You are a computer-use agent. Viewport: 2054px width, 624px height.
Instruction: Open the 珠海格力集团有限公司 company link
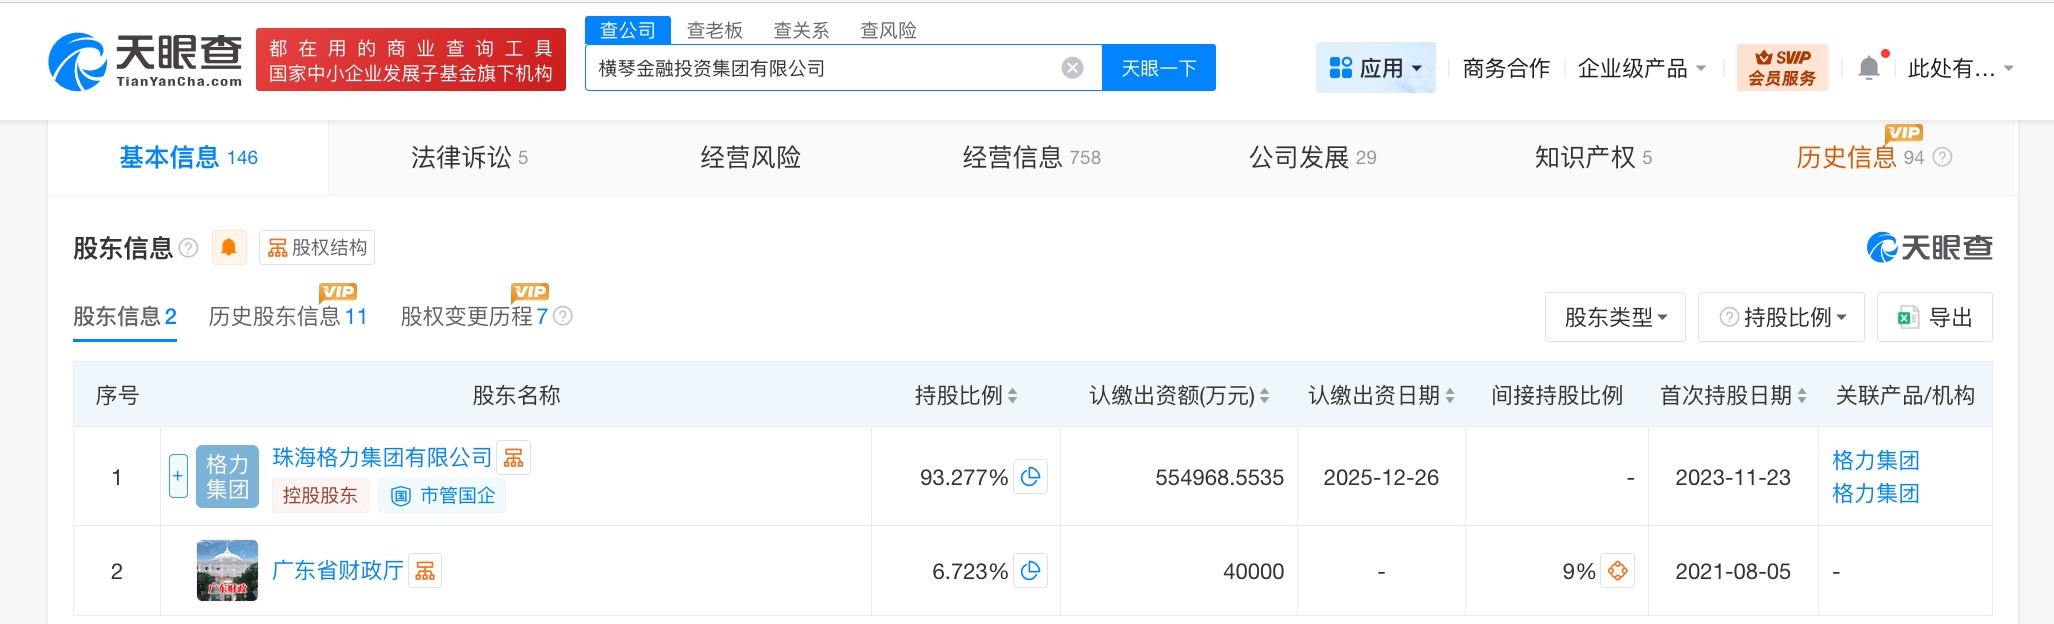click(x=382, y=457)
